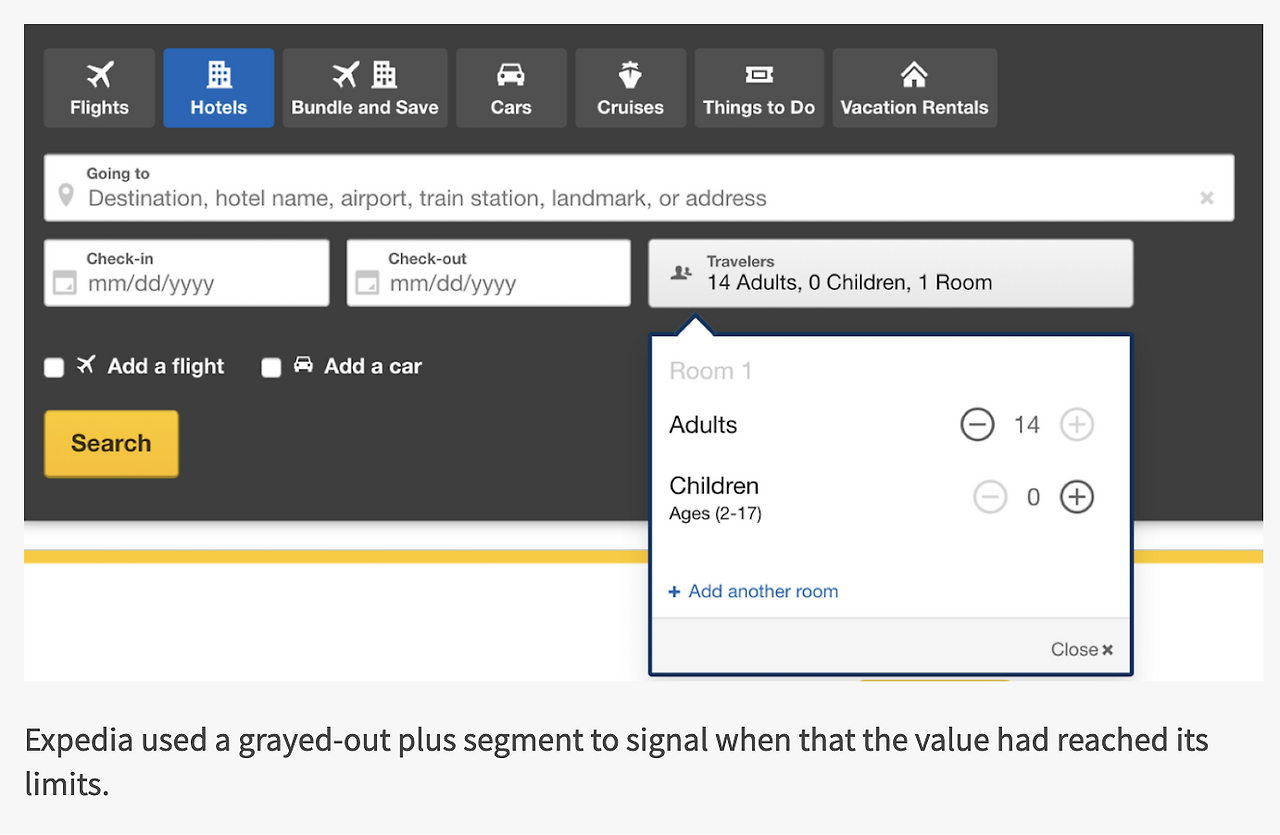The height and width of the screenshot is (835, 1280).
Task: Click the Check-out calendar icon
Action: 368,284
